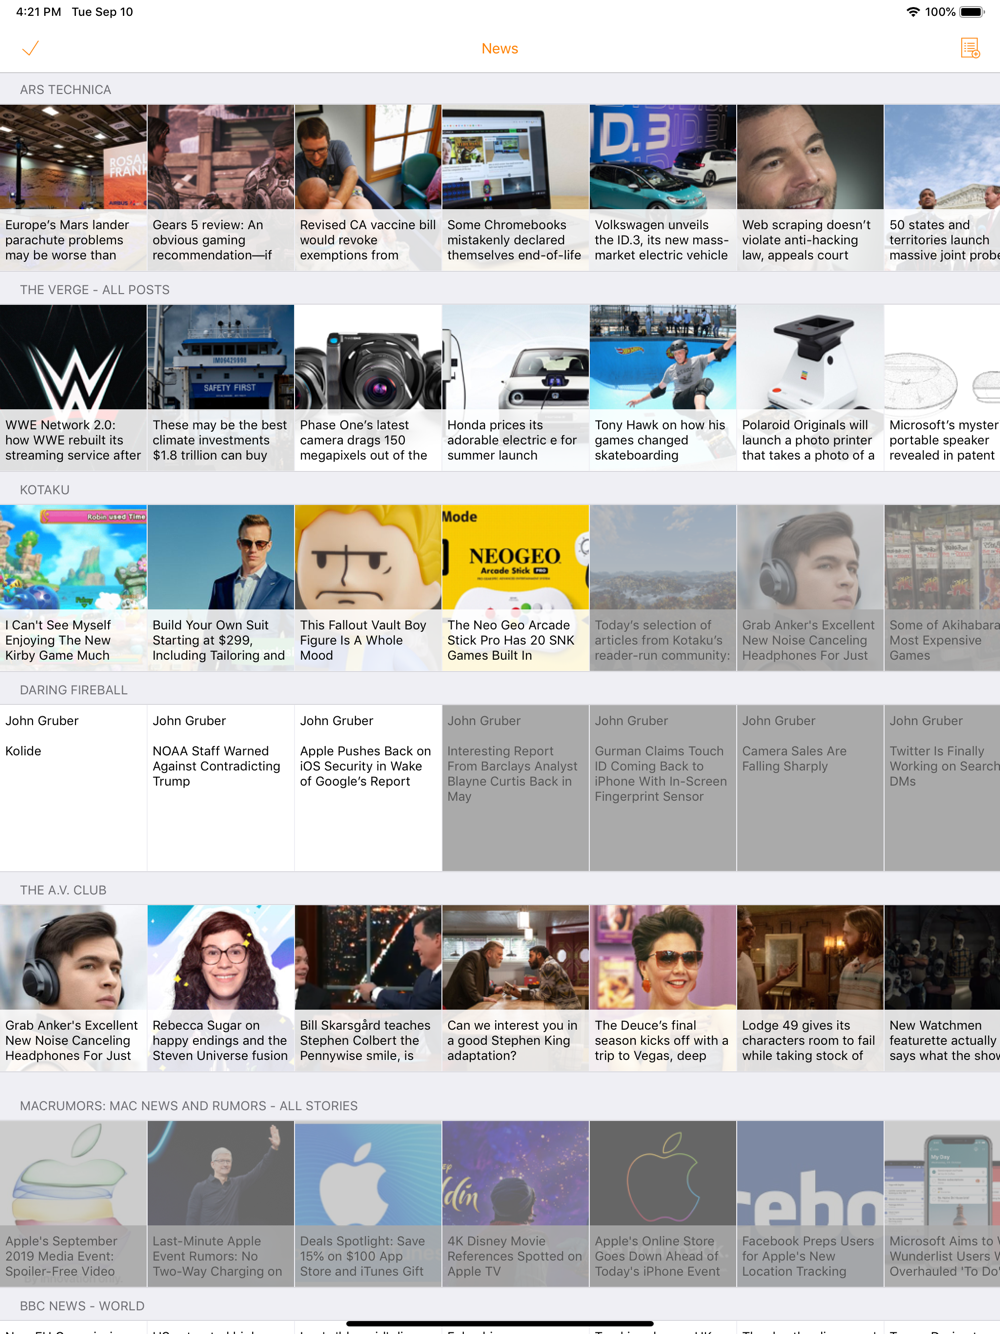Open Camera Sales Are Falling Sharply post
Screen dimensions: 1000x1334
(x=811, y=788)
